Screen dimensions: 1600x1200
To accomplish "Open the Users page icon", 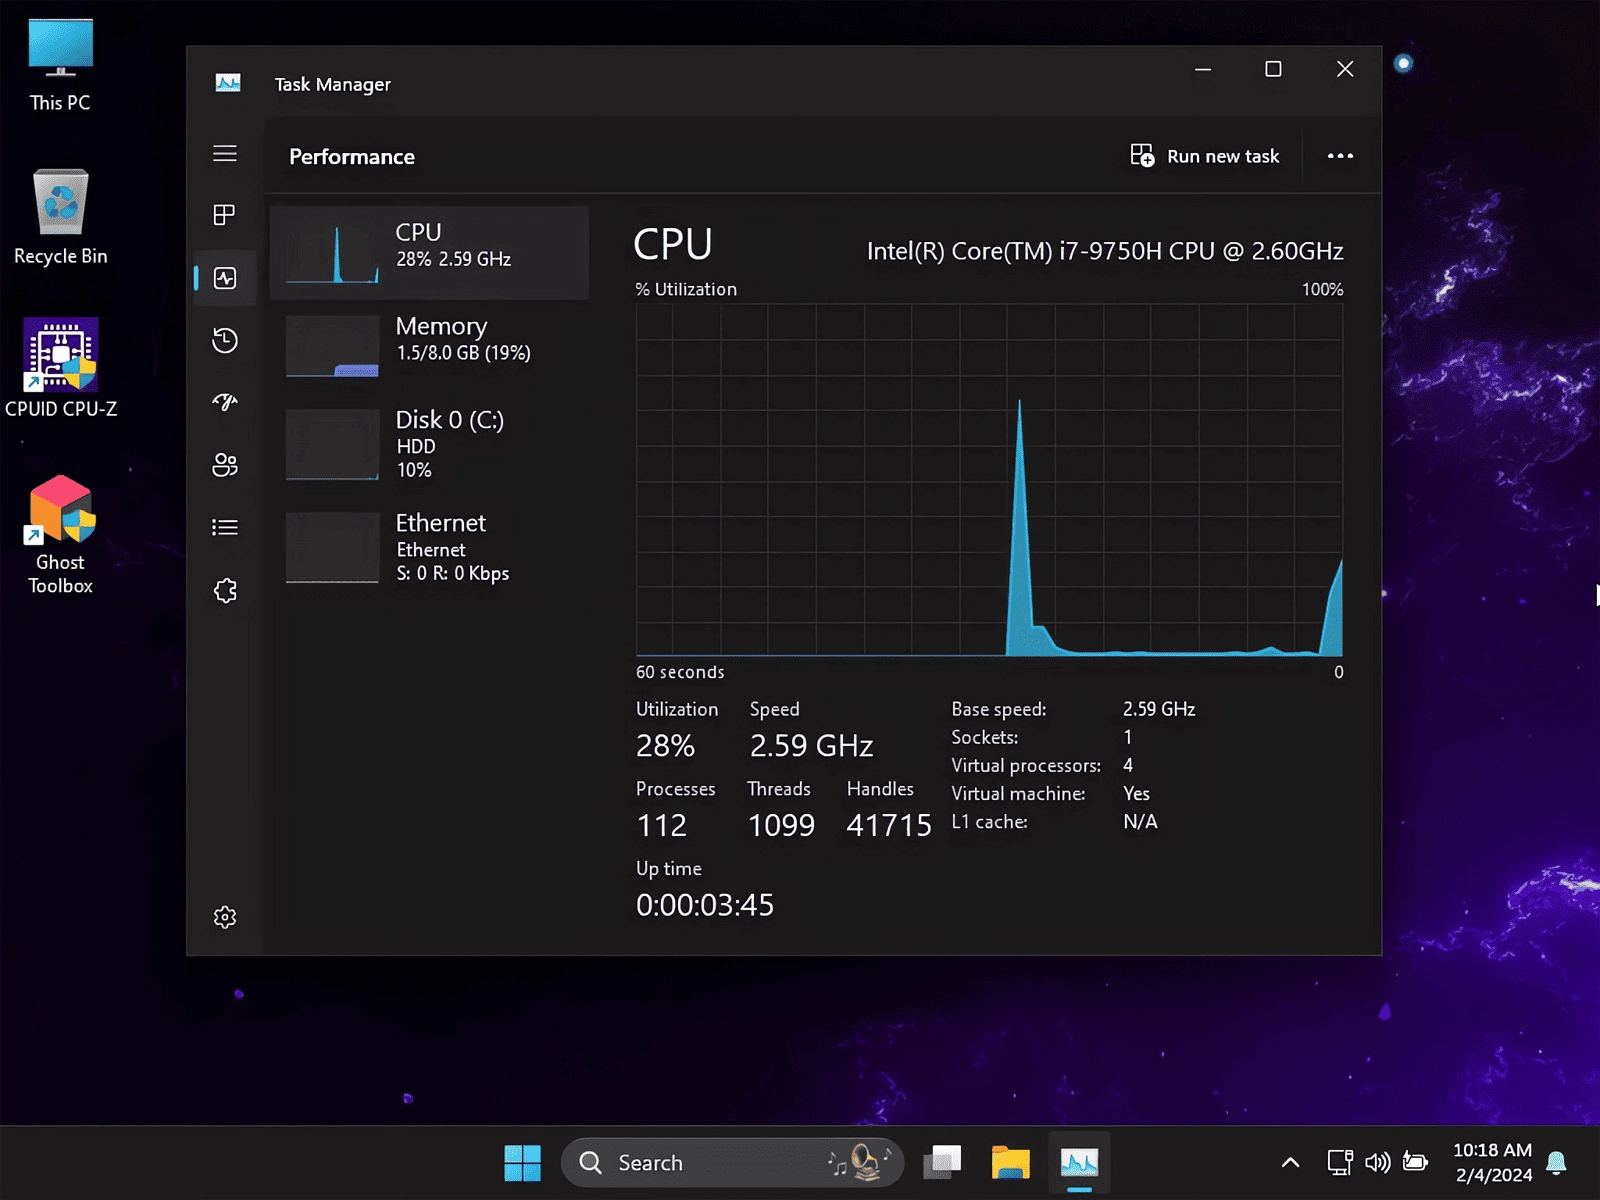I will (x=225, y=465).
